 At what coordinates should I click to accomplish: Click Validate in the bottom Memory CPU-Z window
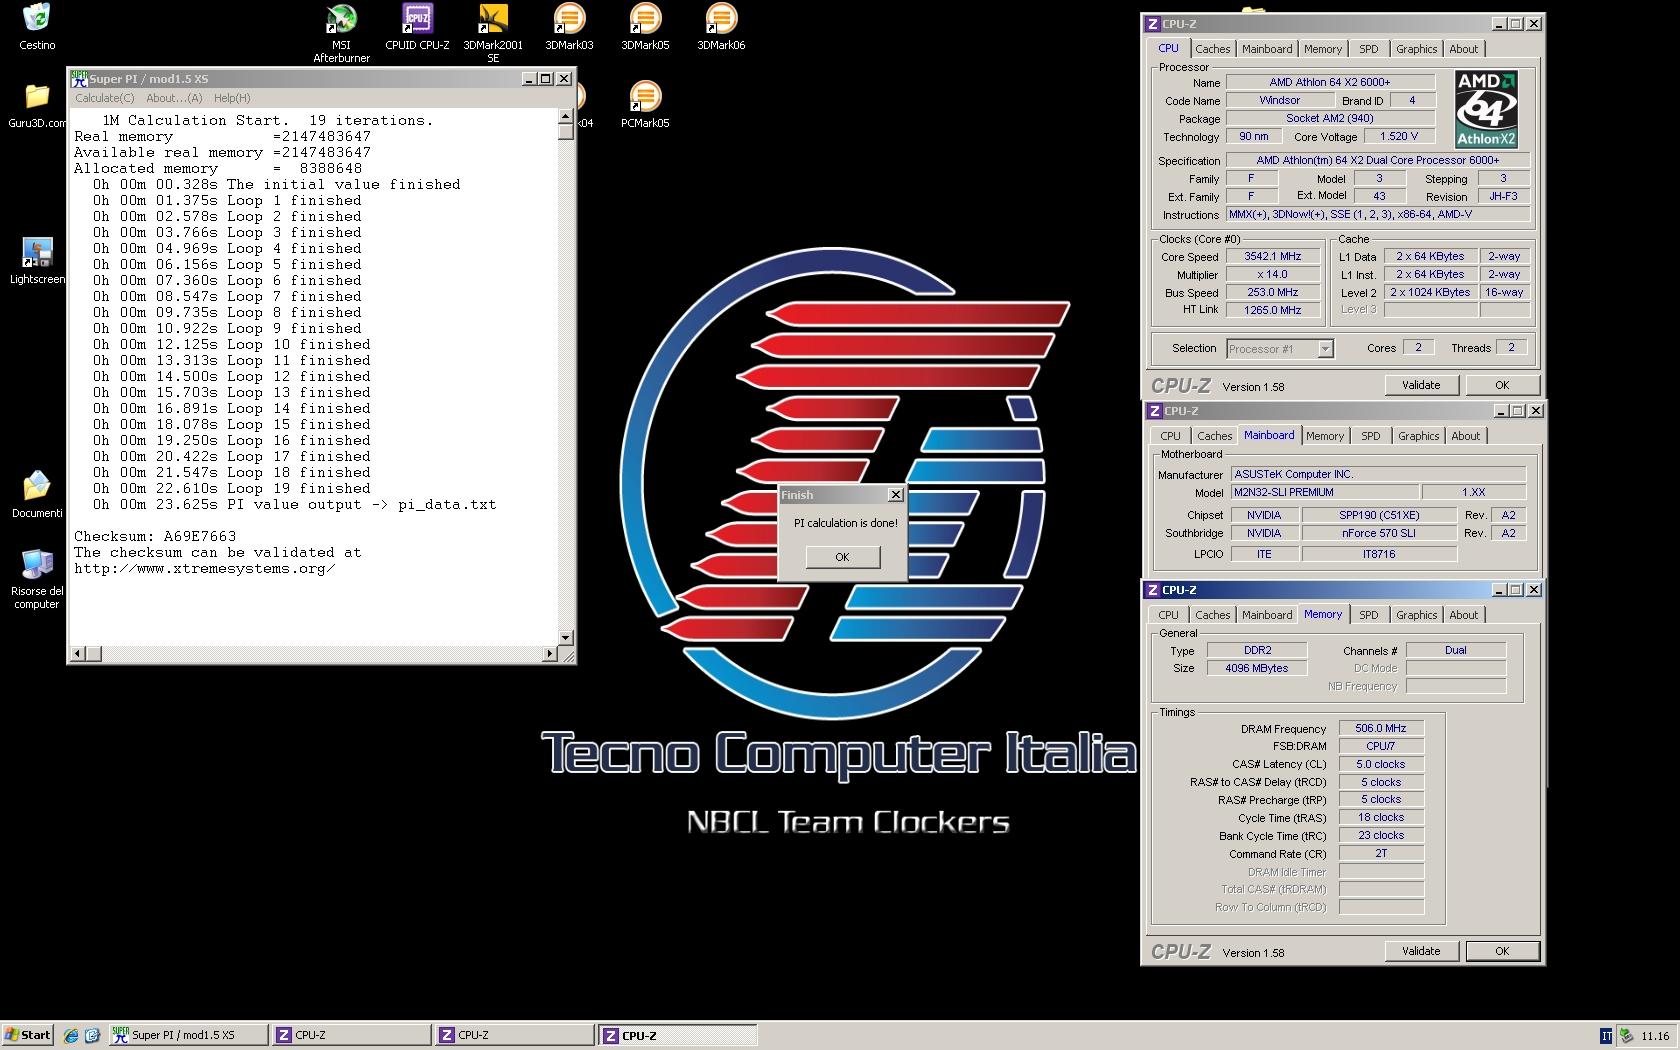click(x=1421, y=951)
